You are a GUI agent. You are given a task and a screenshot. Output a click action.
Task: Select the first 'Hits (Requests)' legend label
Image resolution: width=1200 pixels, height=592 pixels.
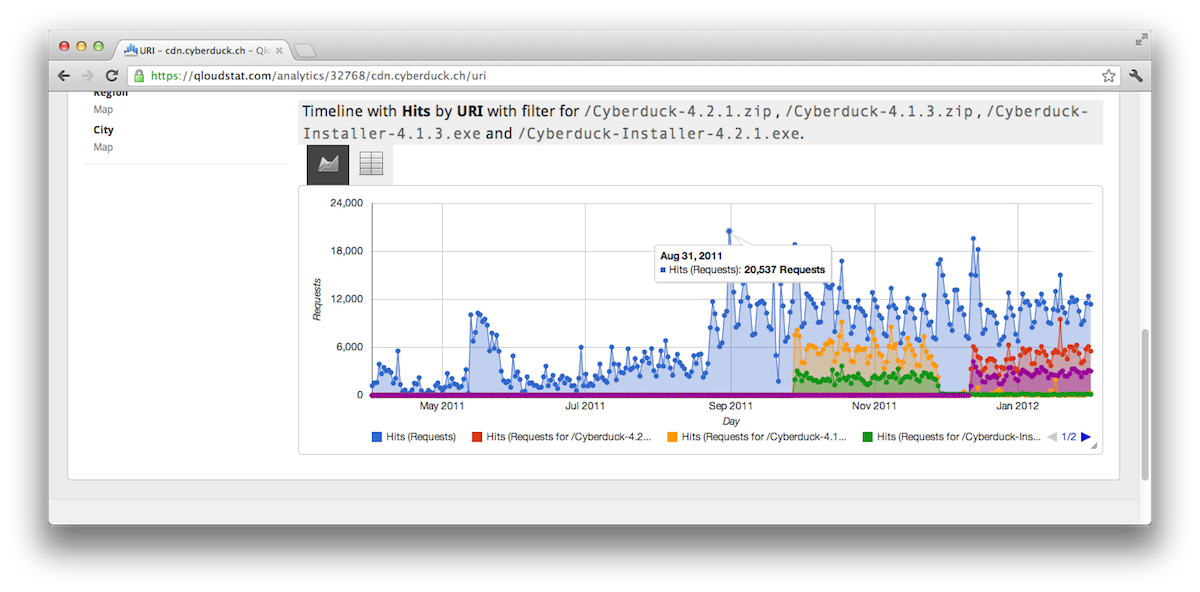point(421,437)
